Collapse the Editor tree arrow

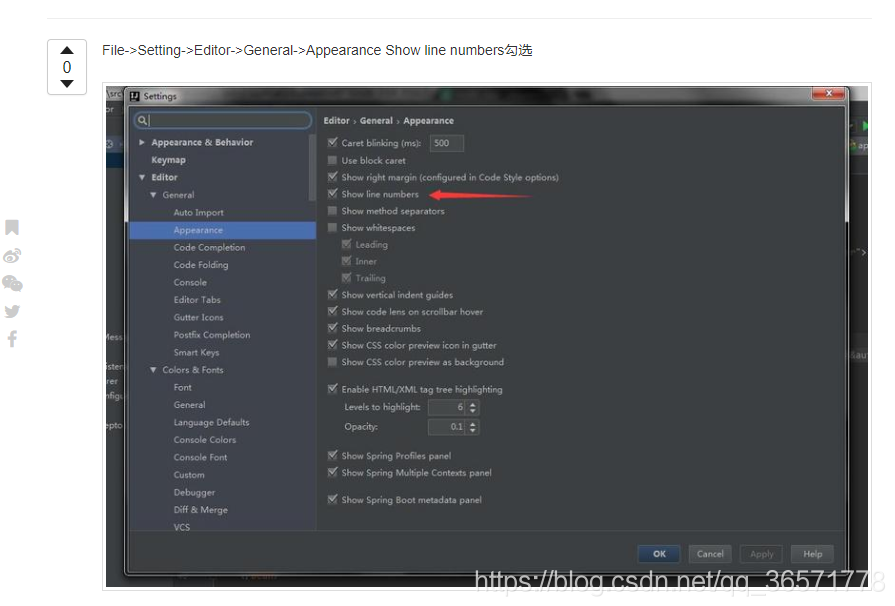pyautogui.click(x=142, y=177)
